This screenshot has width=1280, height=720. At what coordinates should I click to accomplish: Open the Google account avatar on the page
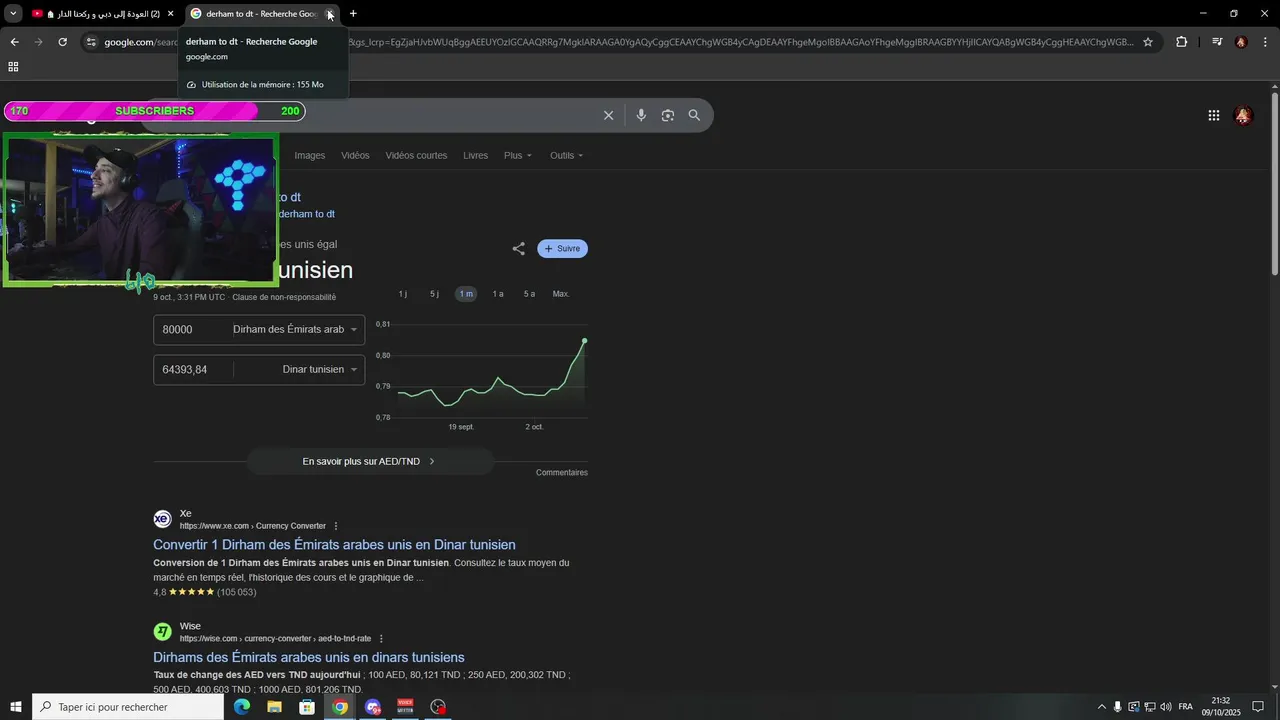coord(1243,116)
